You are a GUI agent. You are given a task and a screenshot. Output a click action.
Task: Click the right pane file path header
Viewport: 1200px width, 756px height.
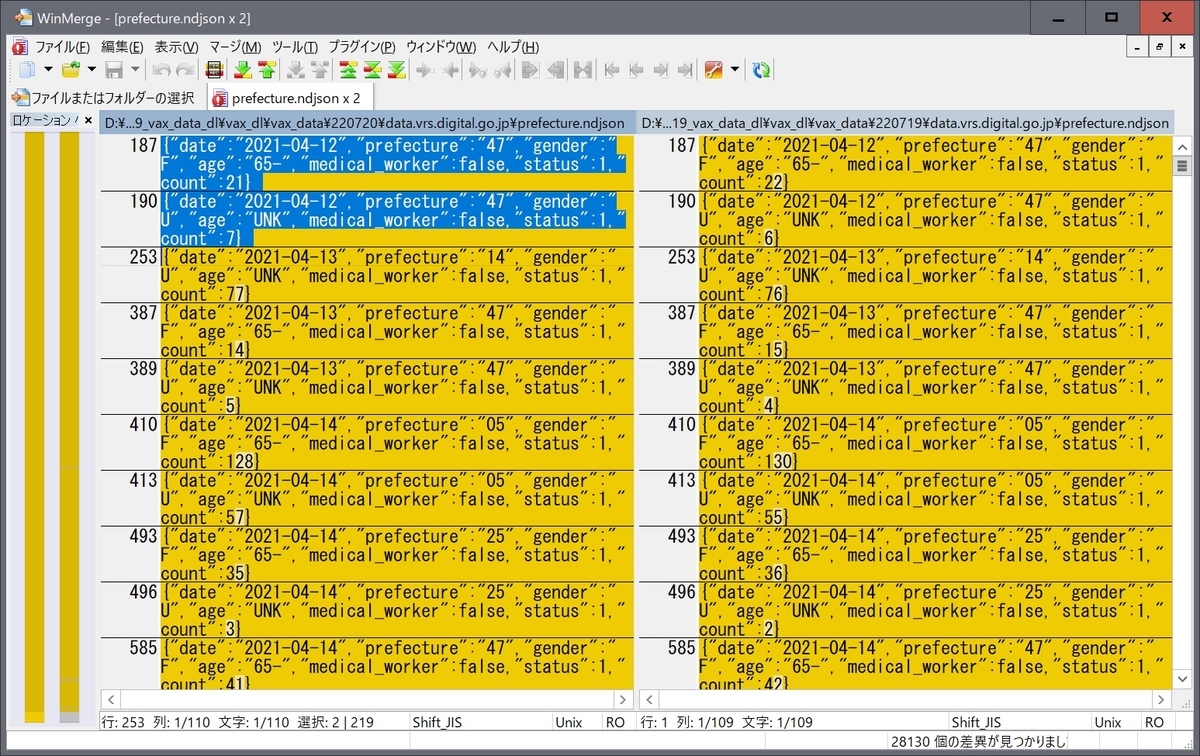[905, 123]
